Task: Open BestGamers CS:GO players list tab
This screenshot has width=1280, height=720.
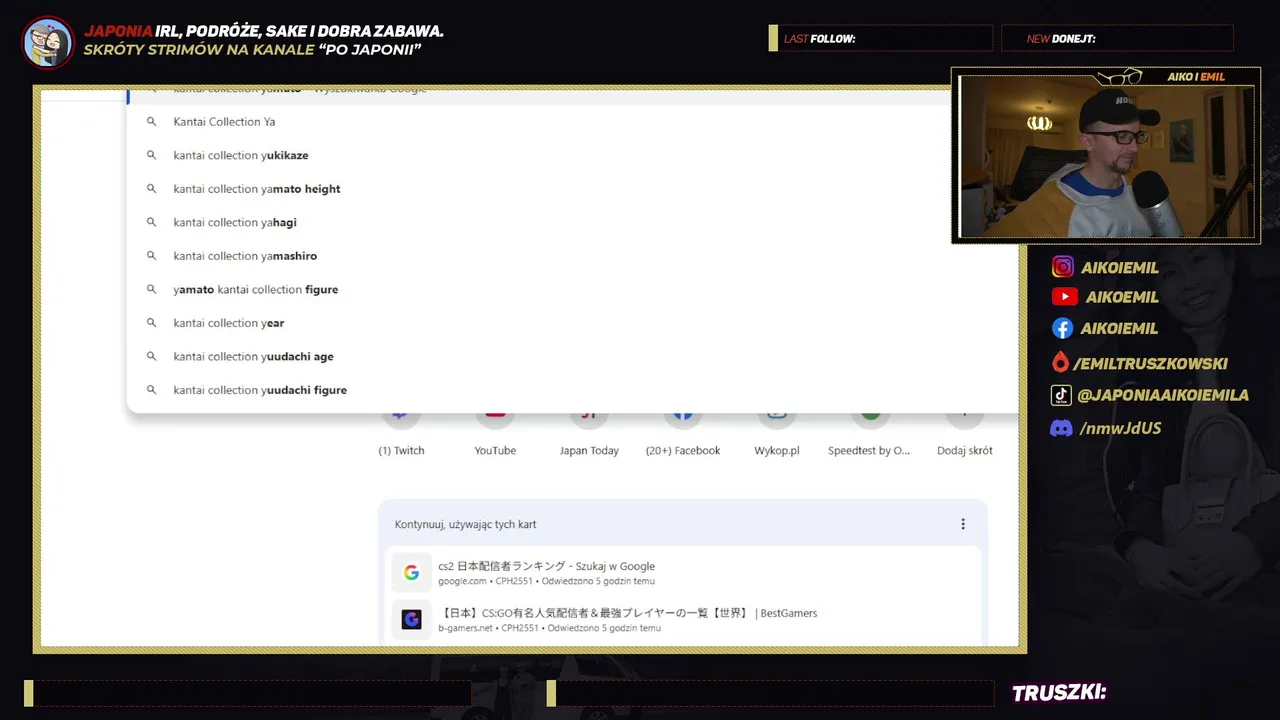Action: [x=683, y=620]
